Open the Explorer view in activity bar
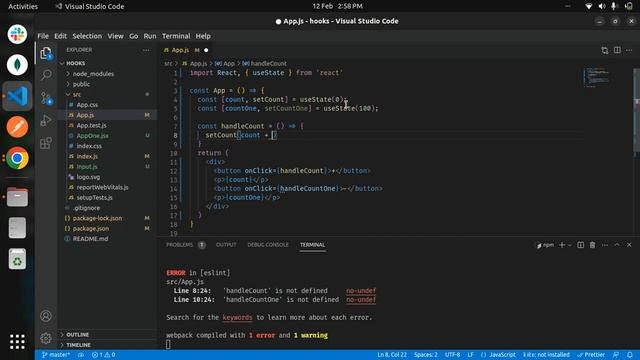This screenshot has width=640, height=360. point(46,53)
